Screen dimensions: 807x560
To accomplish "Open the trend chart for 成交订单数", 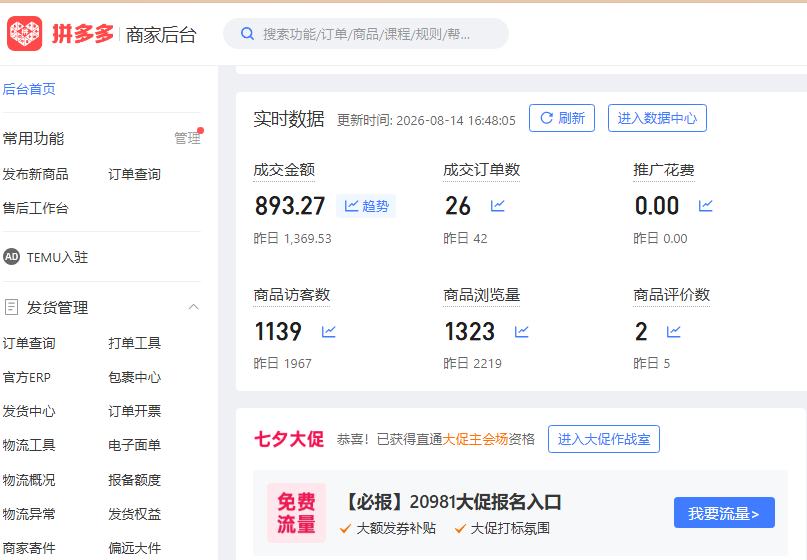I will [x=498, y=206].
